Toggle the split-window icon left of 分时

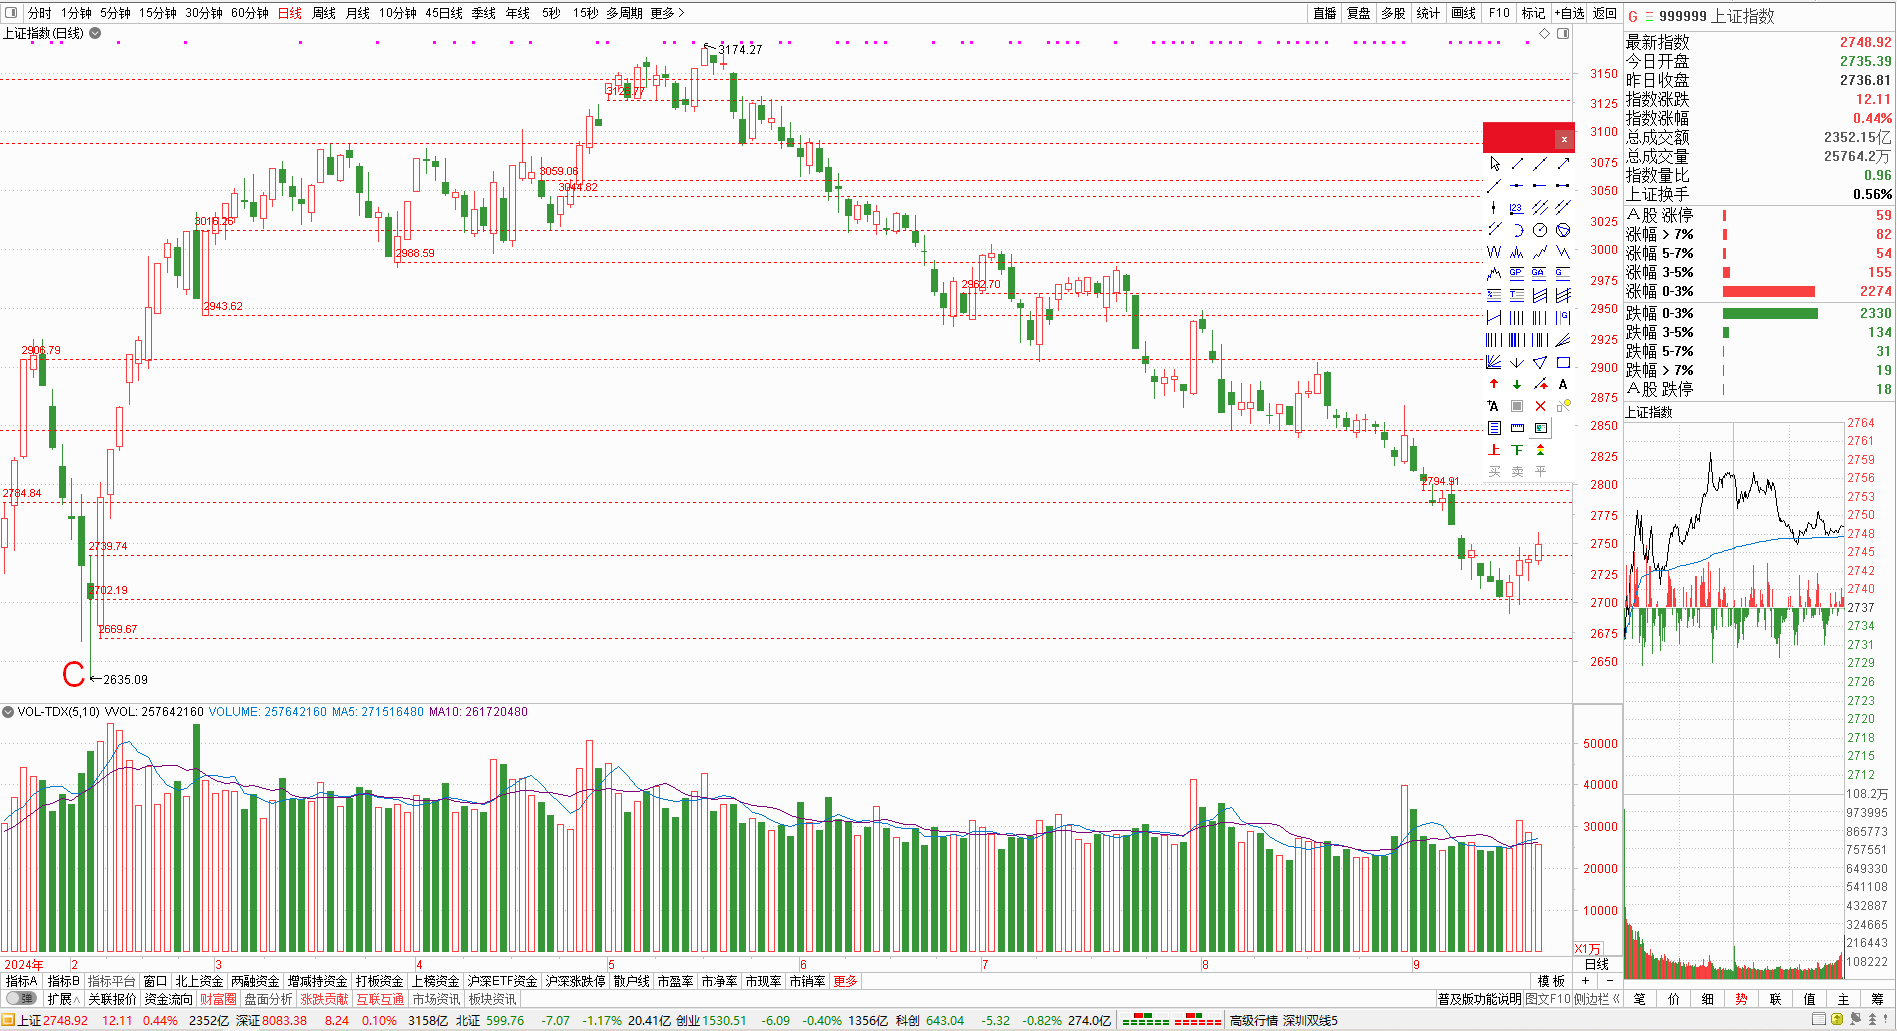point(11,13)
